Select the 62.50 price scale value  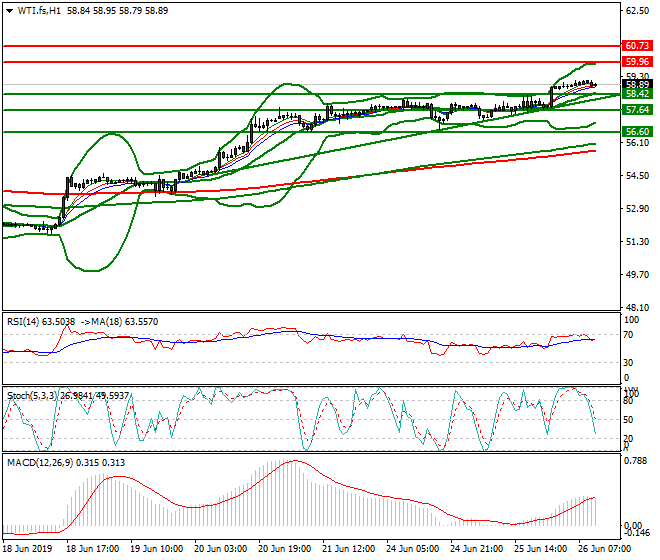point(637,11)
